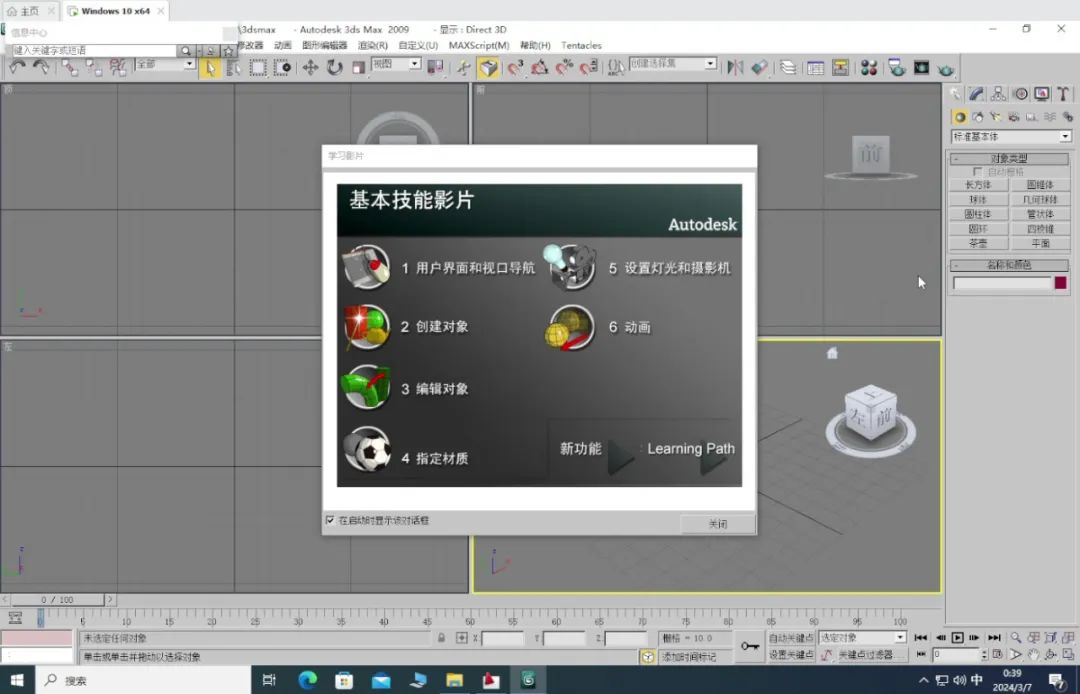
Task: Open the 图形编辑器 menu
Action: pos(324,45)
